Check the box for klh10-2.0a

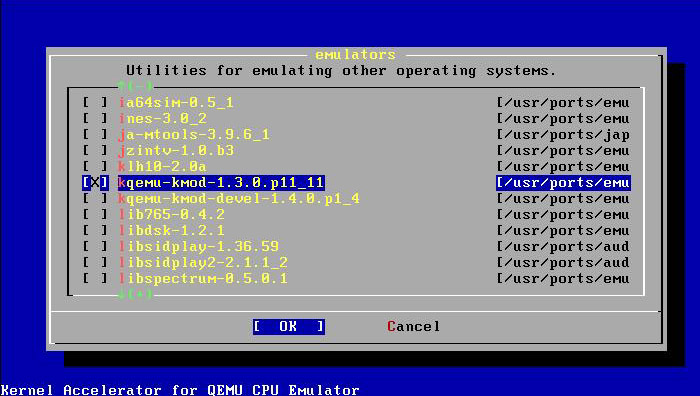95,167
